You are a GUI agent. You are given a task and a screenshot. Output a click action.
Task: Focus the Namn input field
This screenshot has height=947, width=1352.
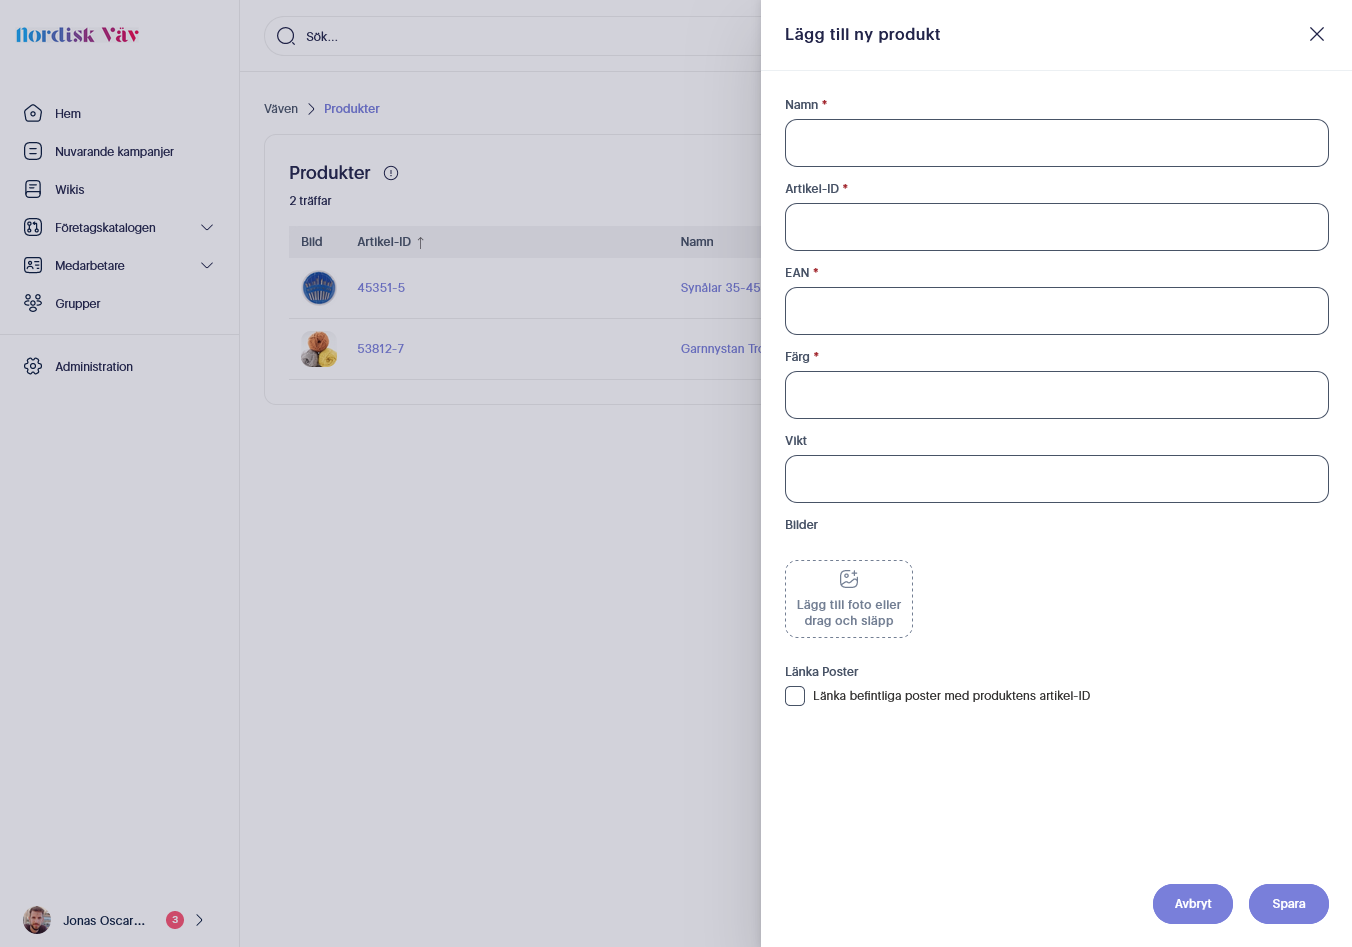click(x=1057, y=143)
